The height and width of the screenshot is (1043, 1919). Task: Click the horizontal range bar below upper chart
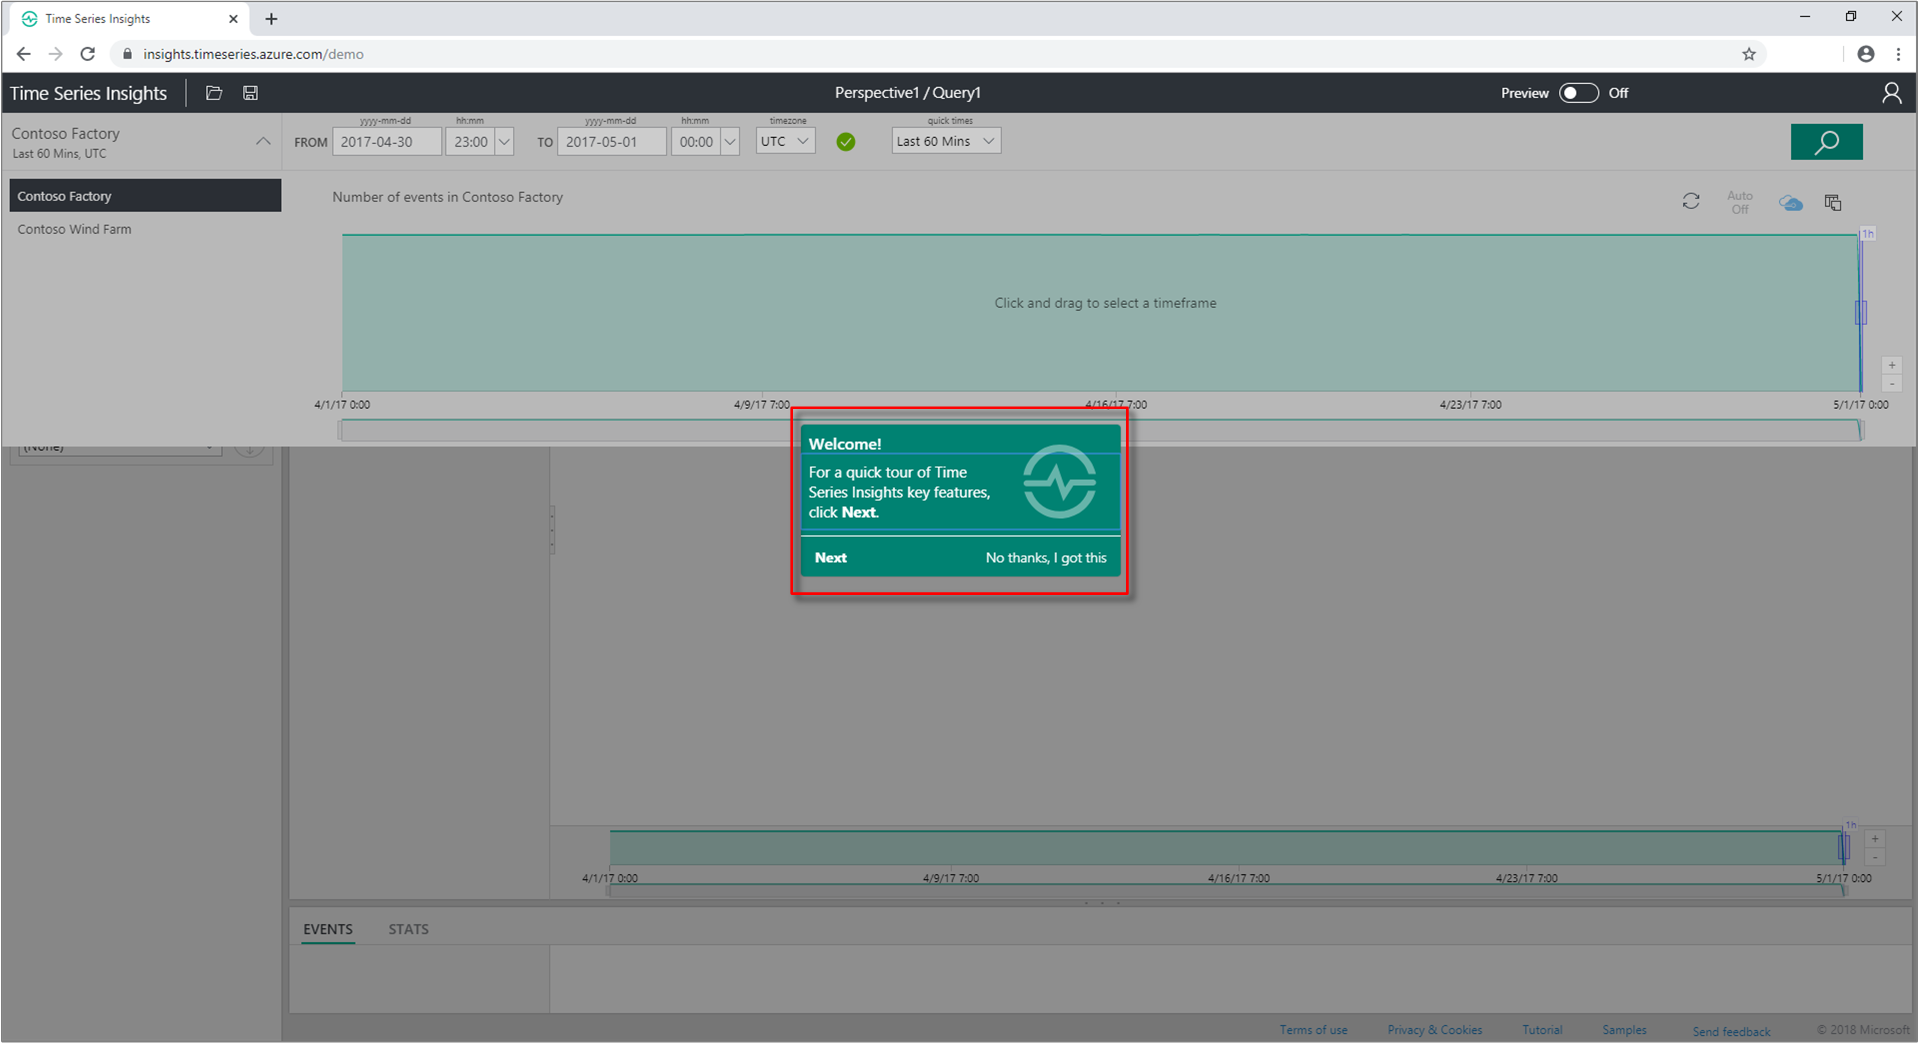point(1100,430)
